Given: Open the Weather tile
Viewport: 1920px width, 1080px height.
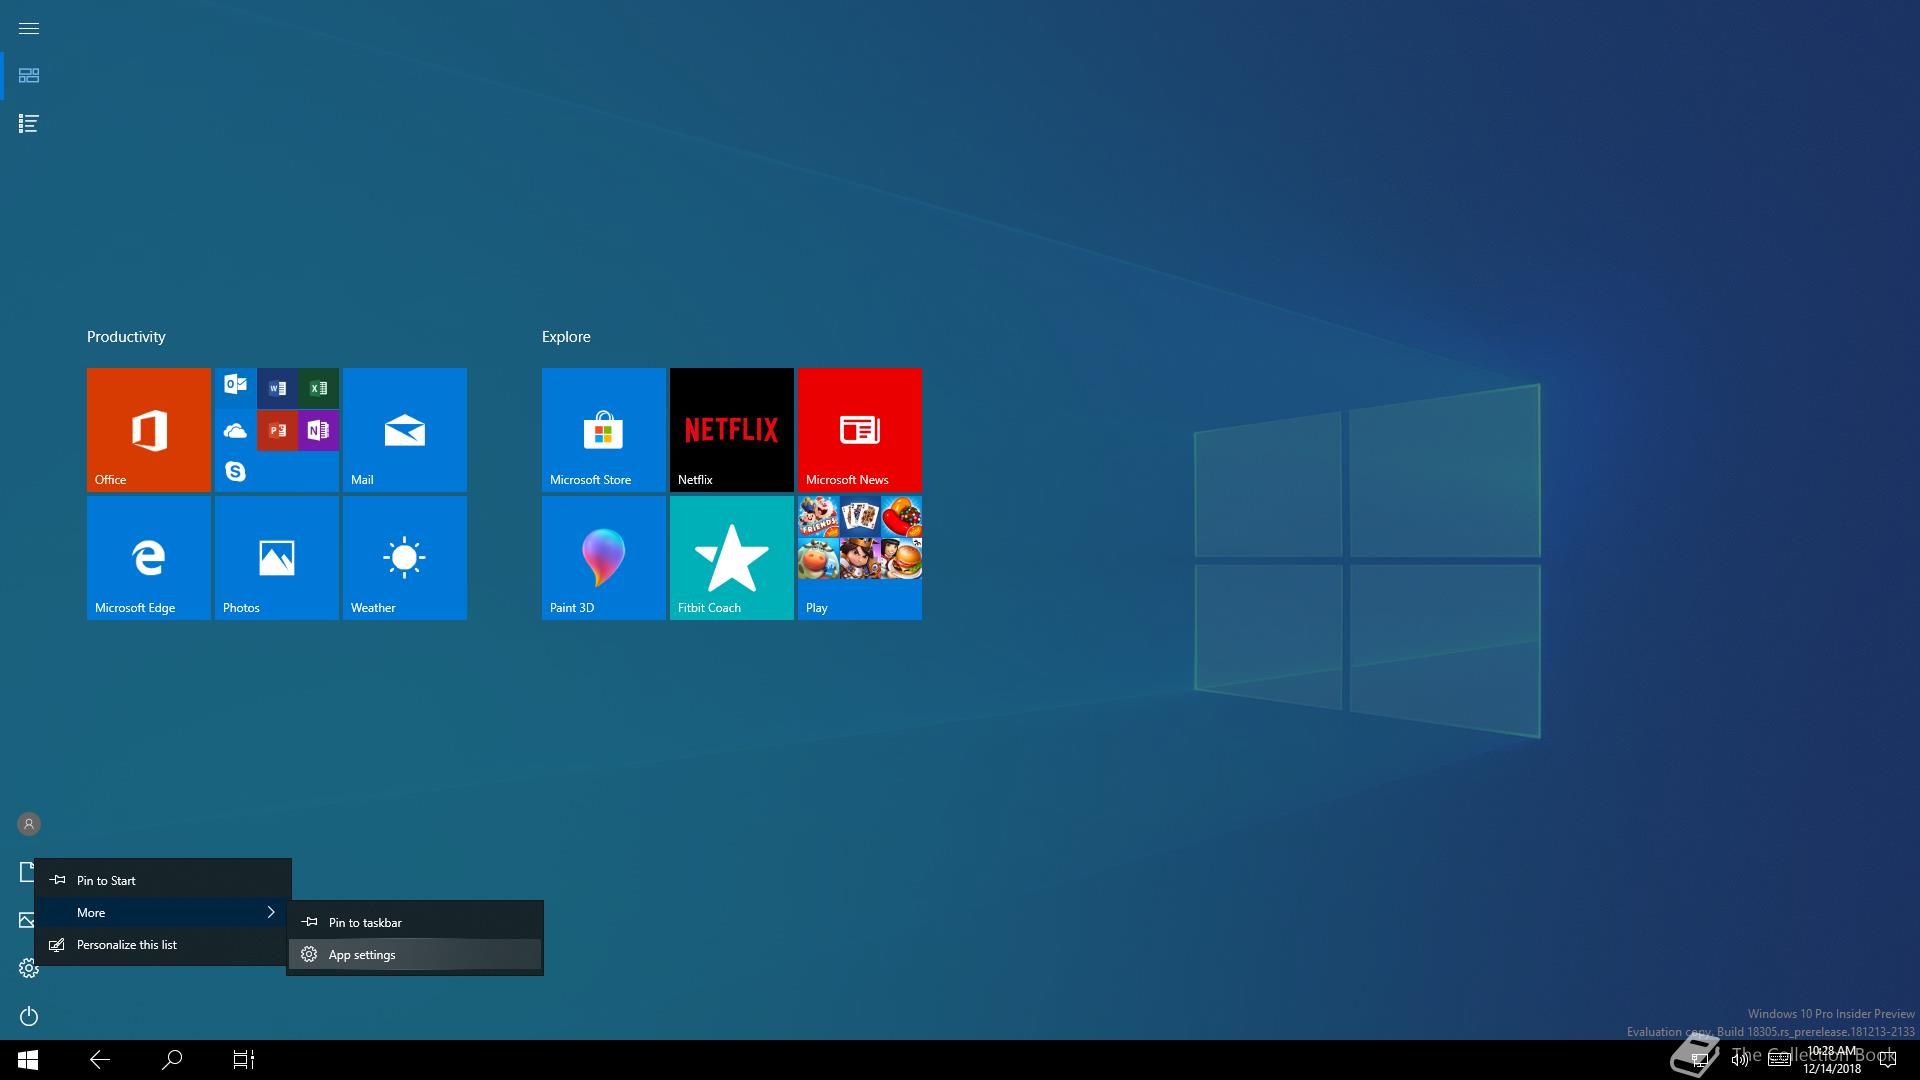Looking at the screenshot, I should pos(405,558).
